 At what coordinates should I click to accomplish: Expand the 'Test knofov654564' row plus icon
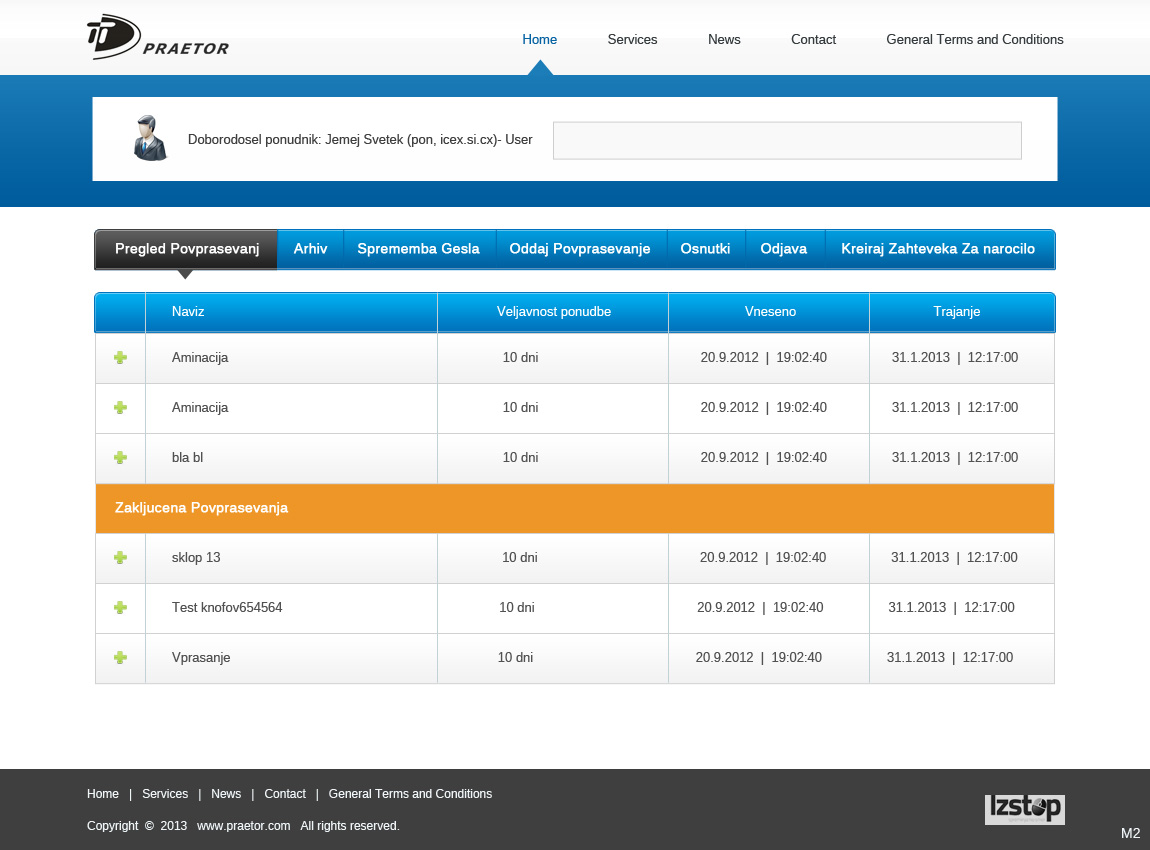120,608
